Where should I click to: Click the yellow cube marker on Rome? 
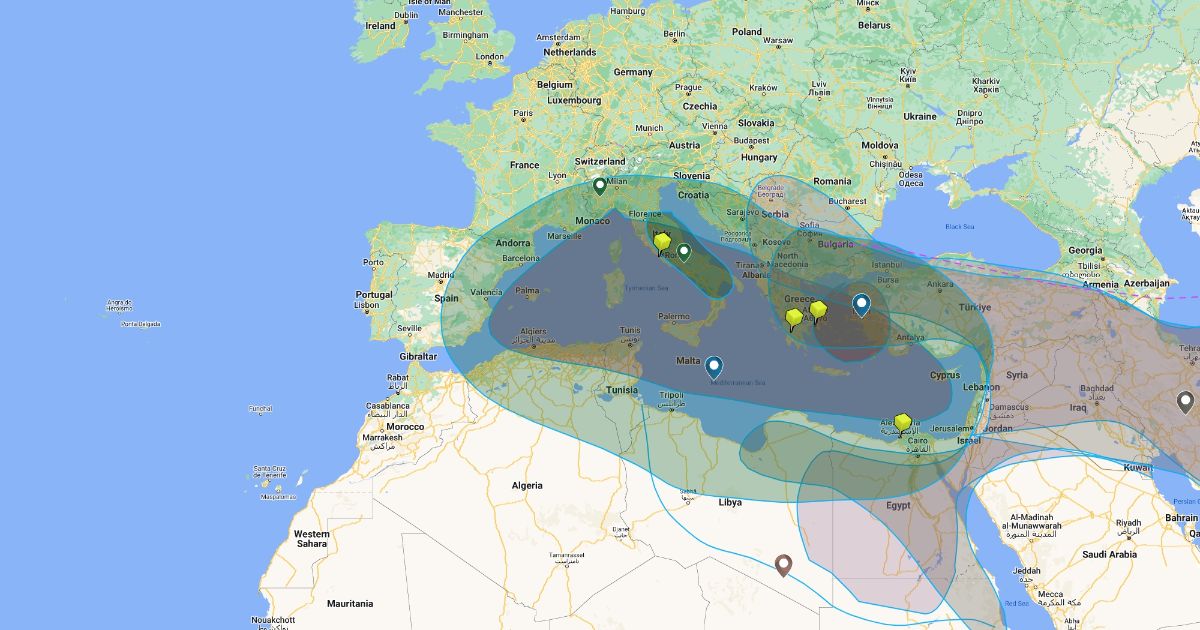(662, 244)
